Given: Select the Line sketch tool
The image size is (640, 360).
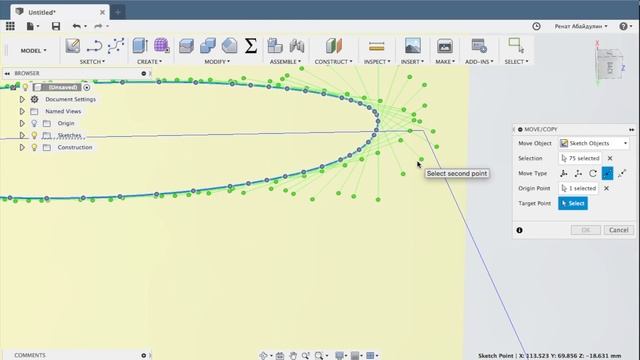Looking at the screenshot, I should (94, 46).
